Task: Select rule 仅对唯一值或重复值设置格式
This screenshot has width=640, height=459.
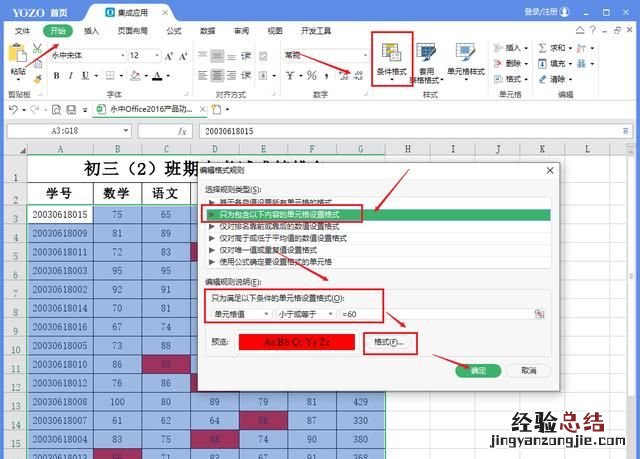Action: (380, 250)
